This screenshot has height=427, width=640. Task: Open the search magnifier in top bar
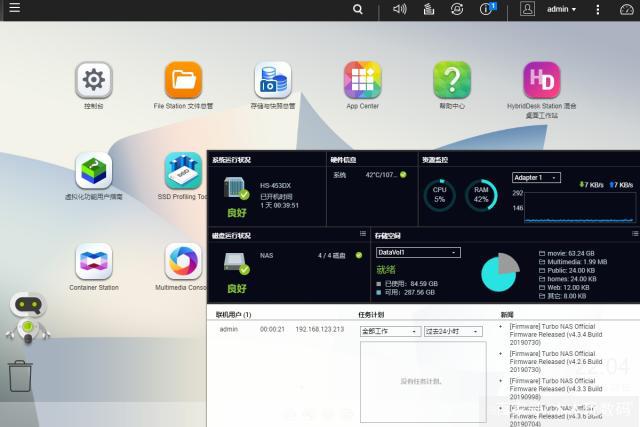358,9
